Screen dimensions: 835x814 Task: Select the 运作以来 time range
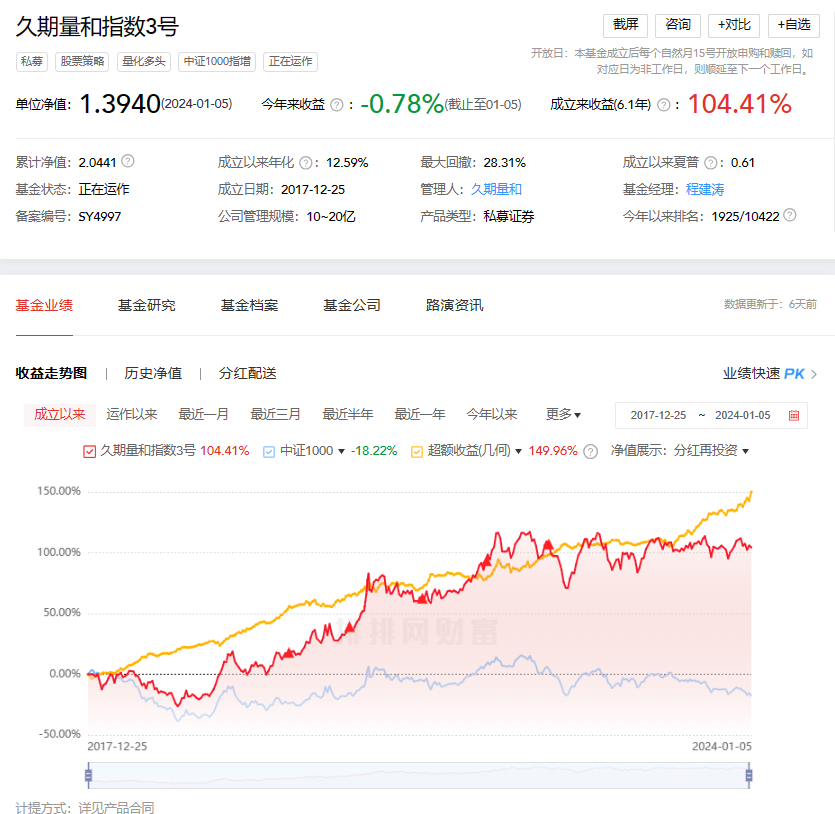click(132, 414)
